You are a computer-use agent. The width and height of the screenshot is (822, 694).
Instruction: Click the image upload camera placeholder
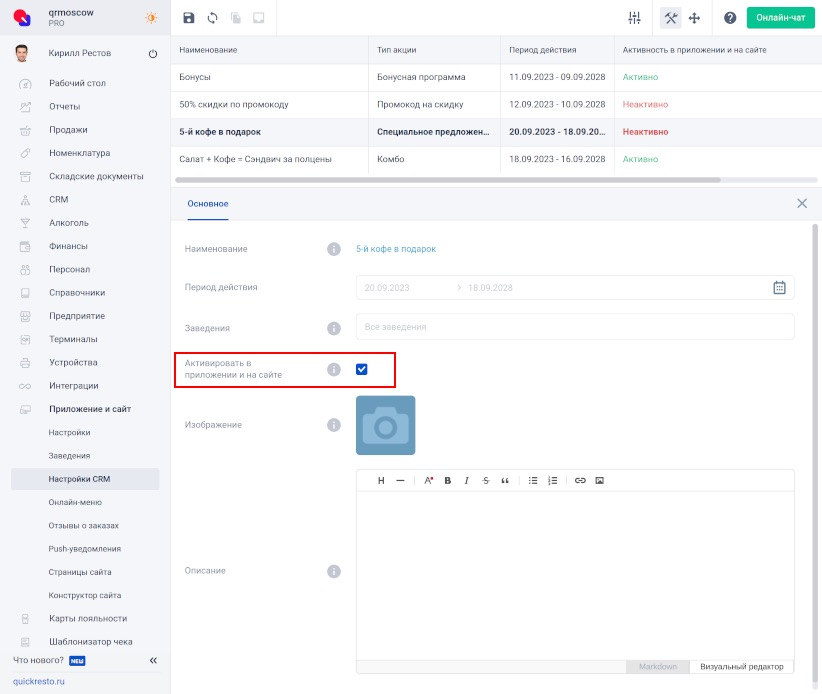pyautogui.click(x=385, y=425)
